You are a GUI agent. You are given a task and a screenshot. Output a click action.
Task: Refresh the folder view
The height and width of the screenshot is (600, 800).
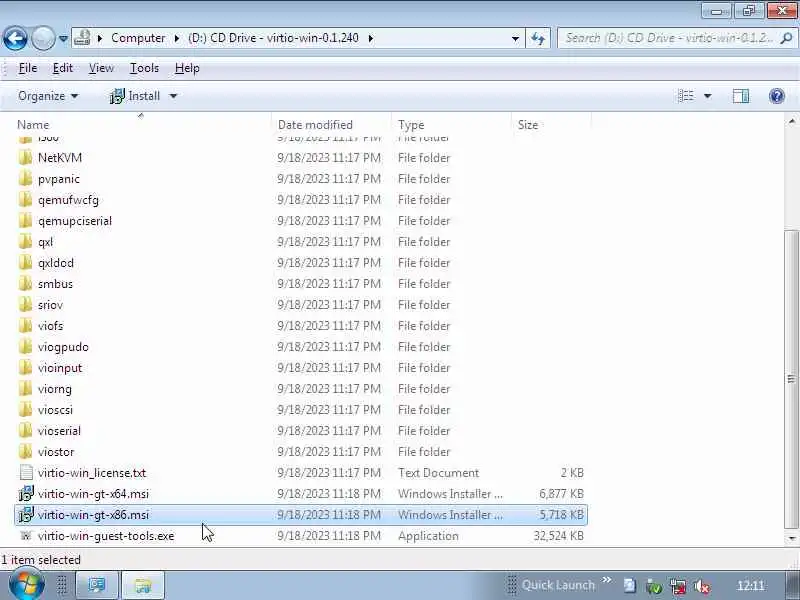coord(538,38)
